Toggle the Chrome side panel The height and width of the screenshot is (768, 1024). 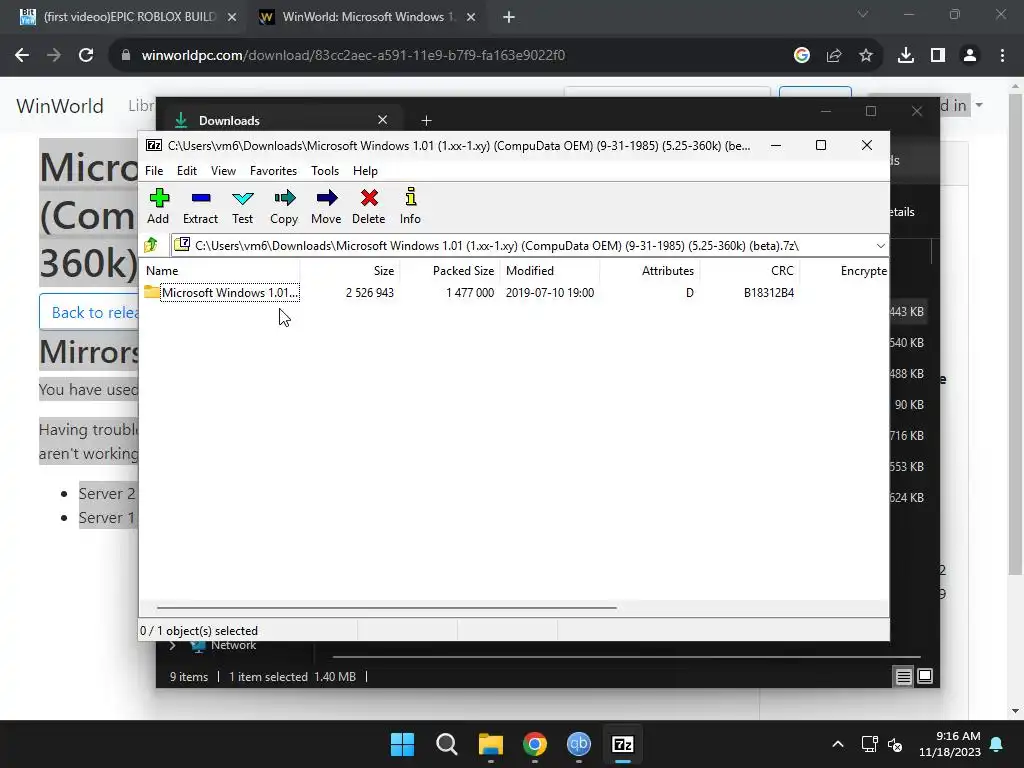point(938,55)
